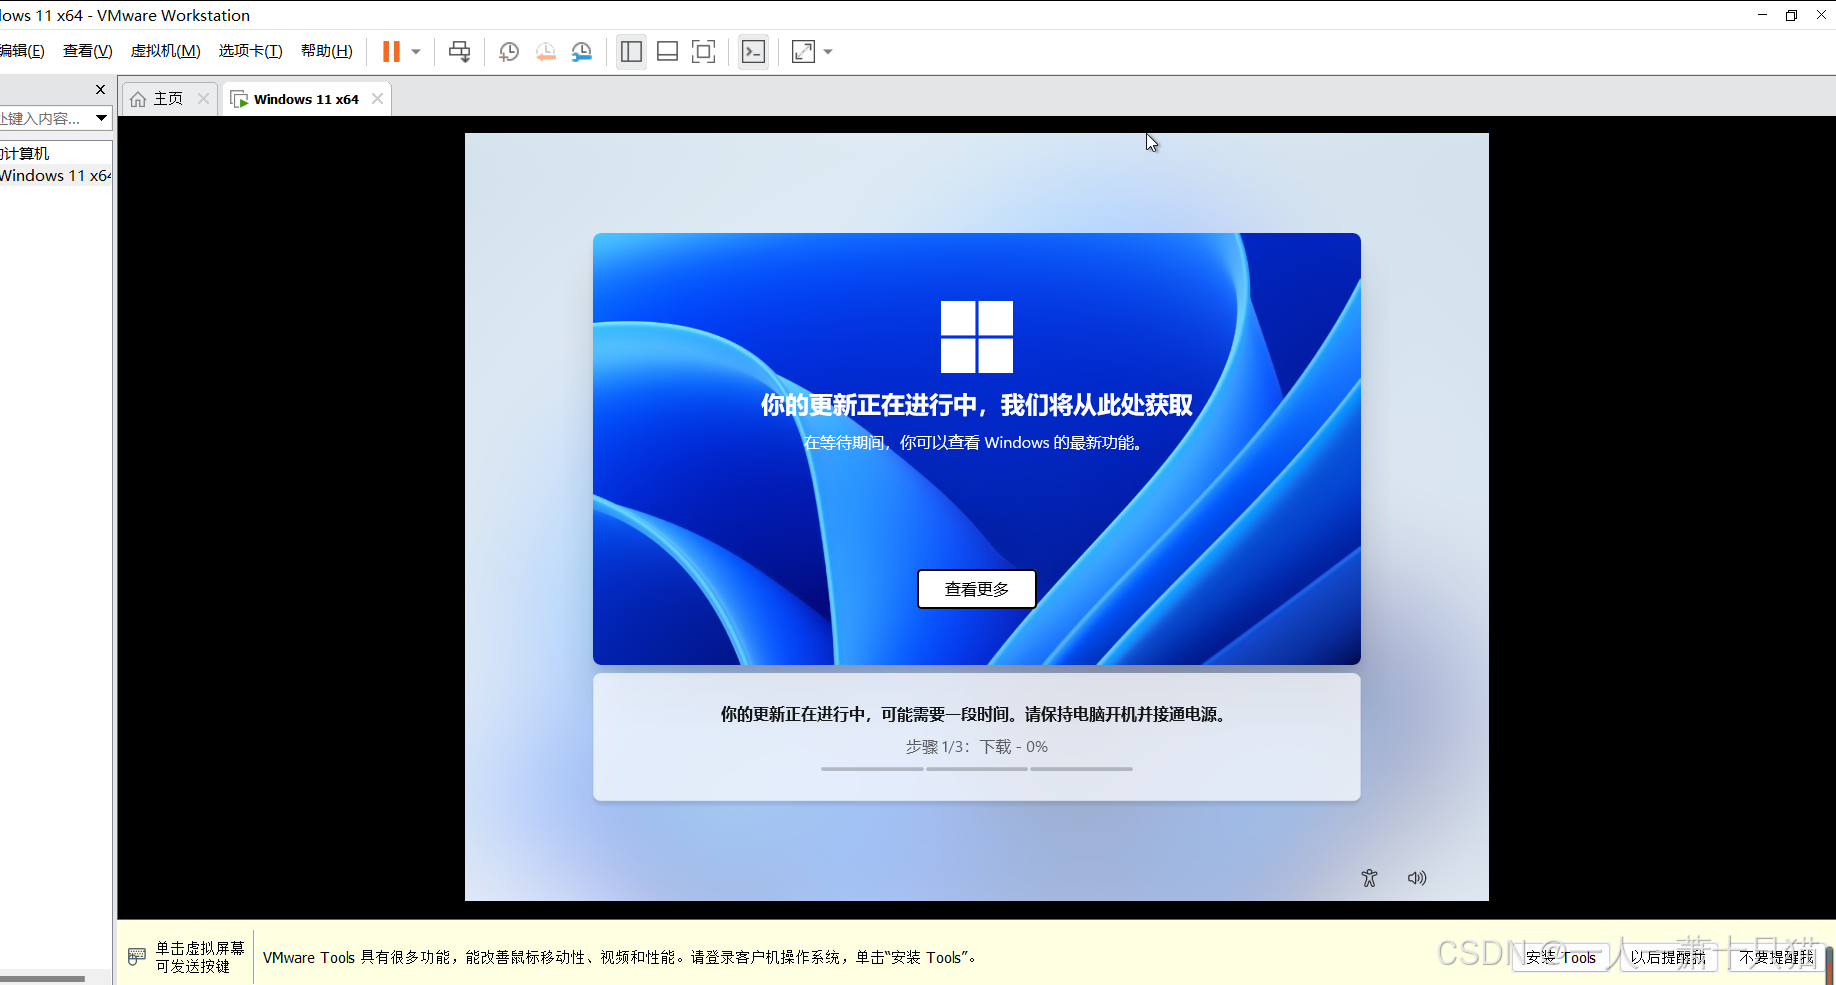The height and width of the screenshot is (985, 1836).
Task: Click the Windows logo in update screen
Action: [x=977, y=337]
